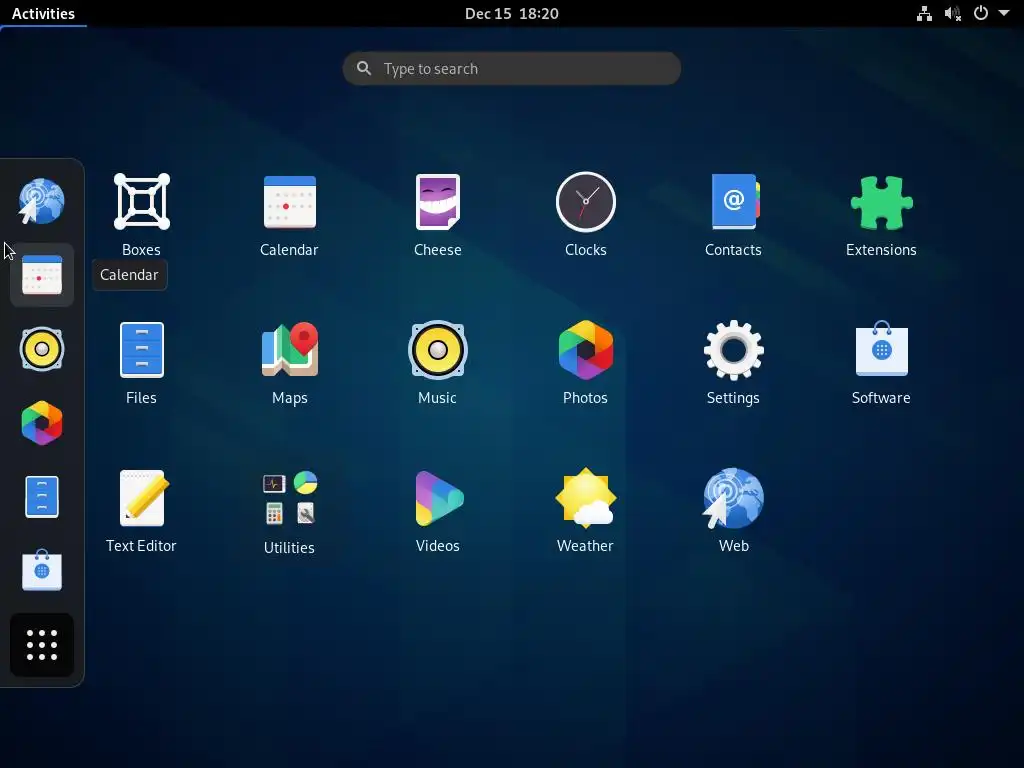
Task: Click the power icon in the top bar
Action: click(x=981, y=13)
